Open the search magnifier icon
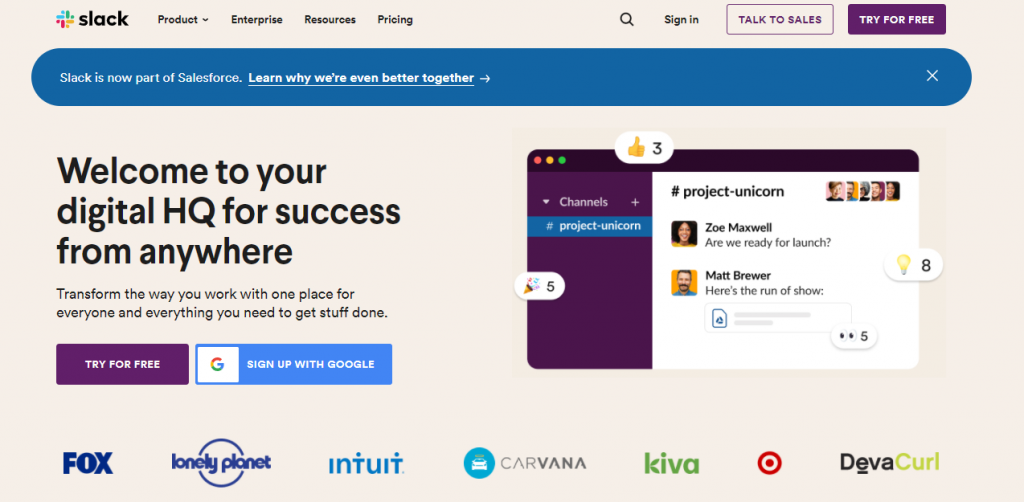Image resolution: width=1024 pixels, height=502 pixels. coord(627,20)
